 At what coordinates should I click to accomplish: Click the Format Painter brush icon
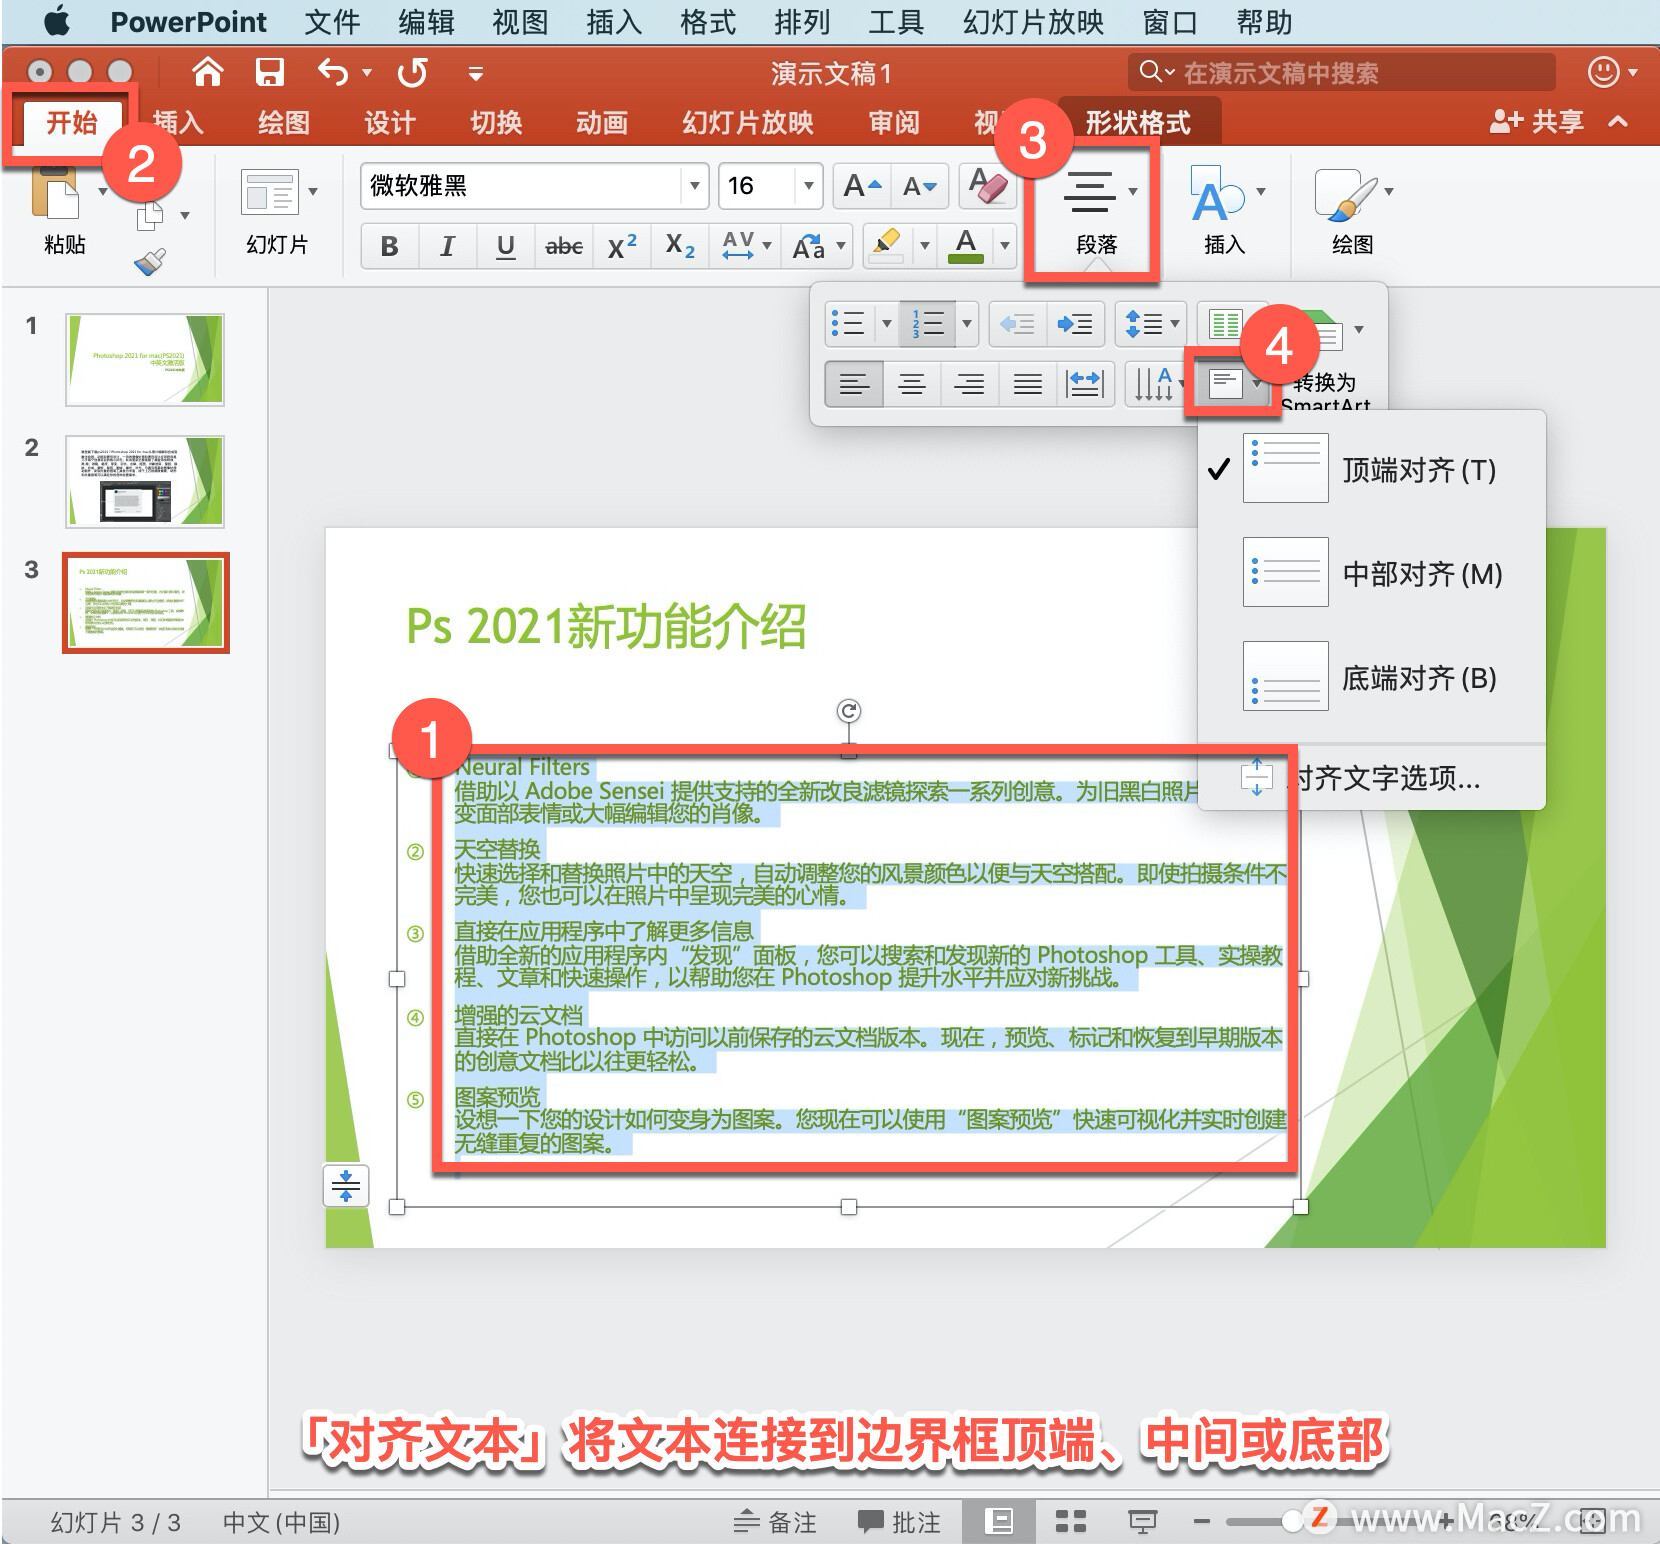[150, 262]
